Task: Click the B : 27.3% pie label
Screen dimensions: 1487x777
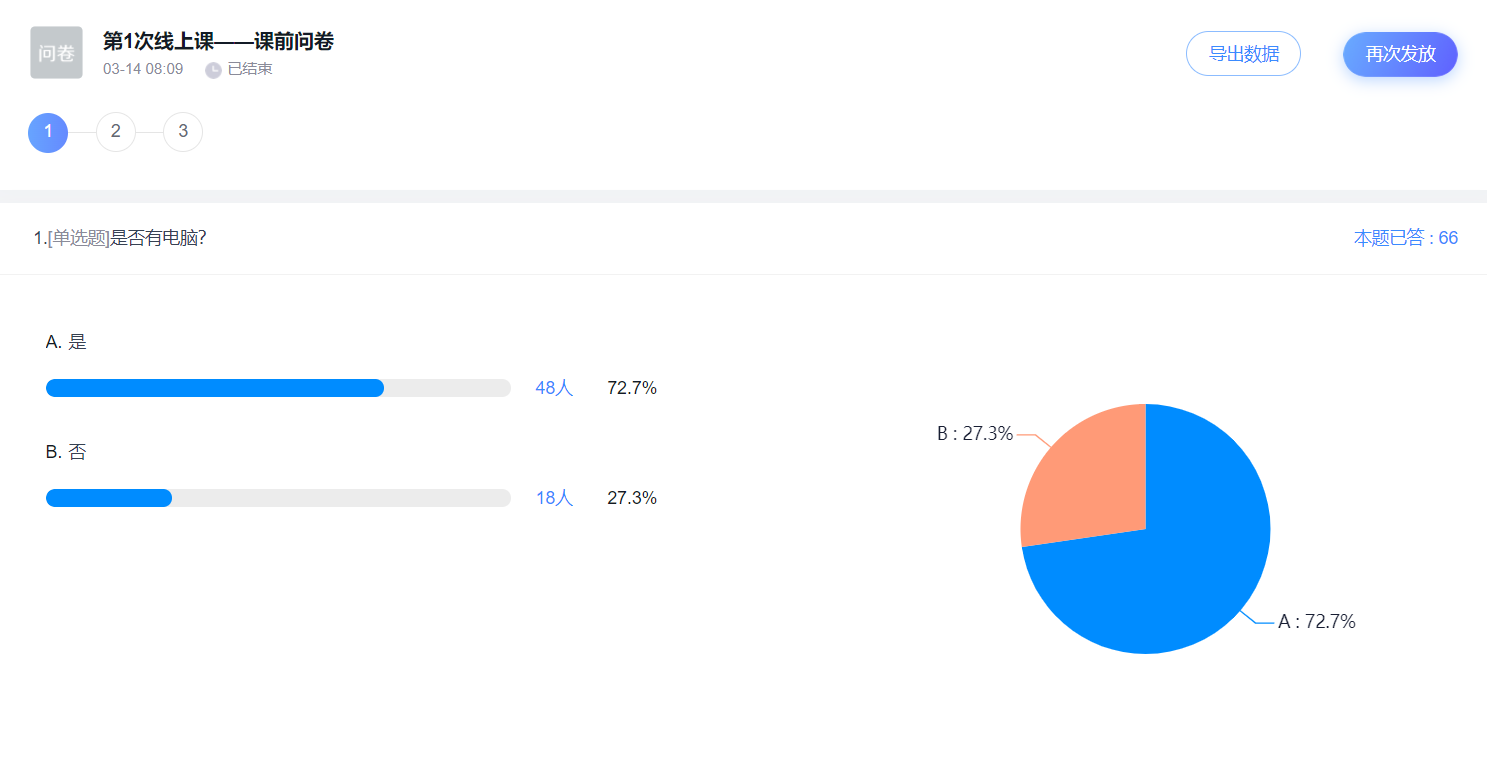Action: pos(975,434)
